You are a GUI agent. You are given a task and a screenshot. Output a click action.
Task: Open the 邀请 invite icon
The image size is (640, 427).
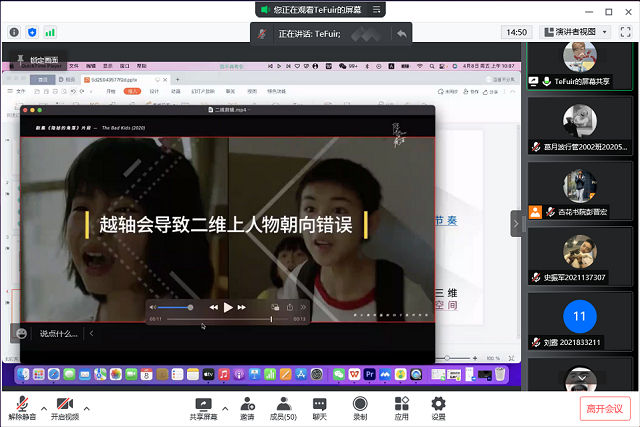click(x=247, y=408)
